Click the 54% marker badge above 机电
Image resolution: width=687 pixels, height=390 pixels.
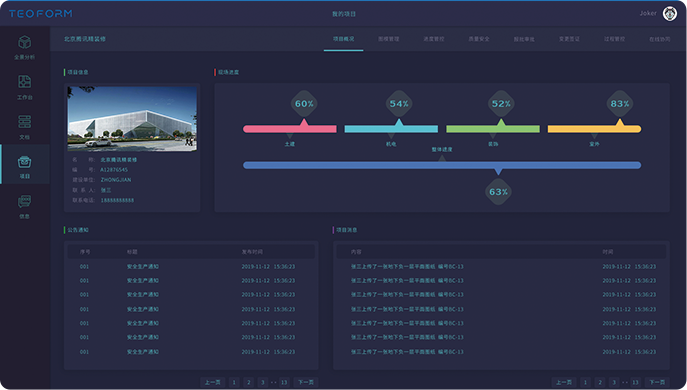click(x=399, y=104)
